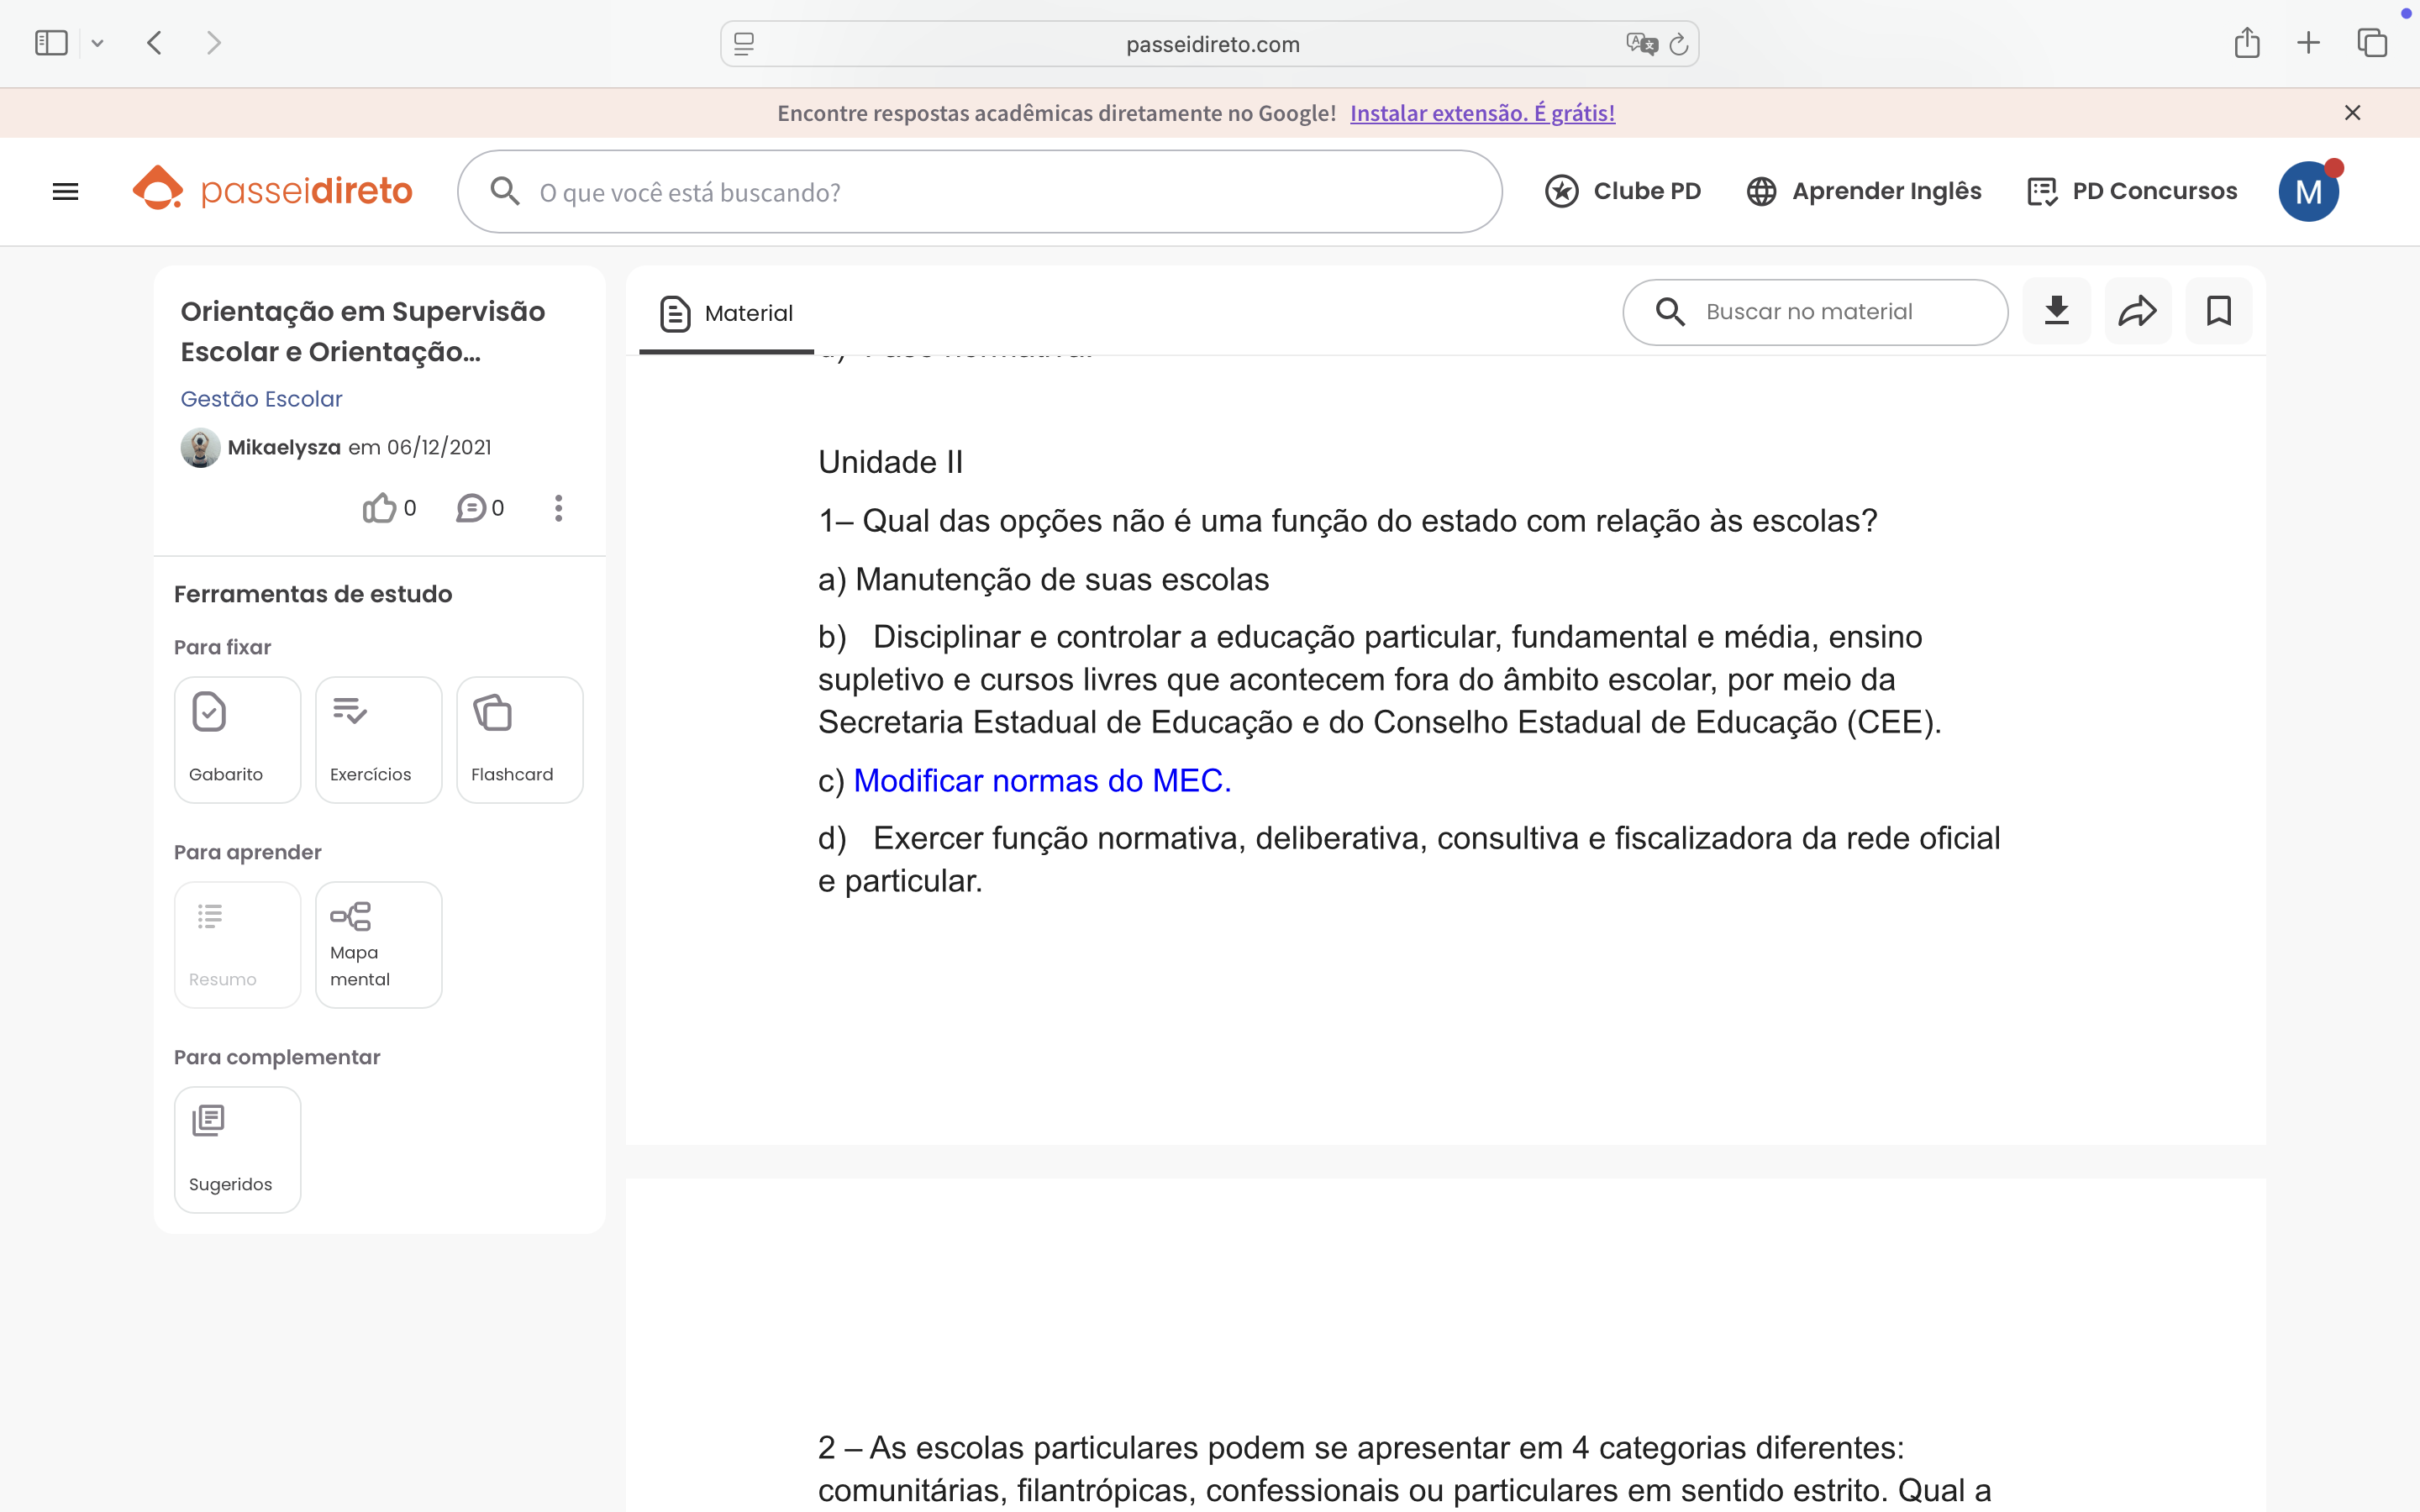Open the Gestão Escolar subject link
The width and height of the screenshot is (2420, 1512).
click(261, 399)
